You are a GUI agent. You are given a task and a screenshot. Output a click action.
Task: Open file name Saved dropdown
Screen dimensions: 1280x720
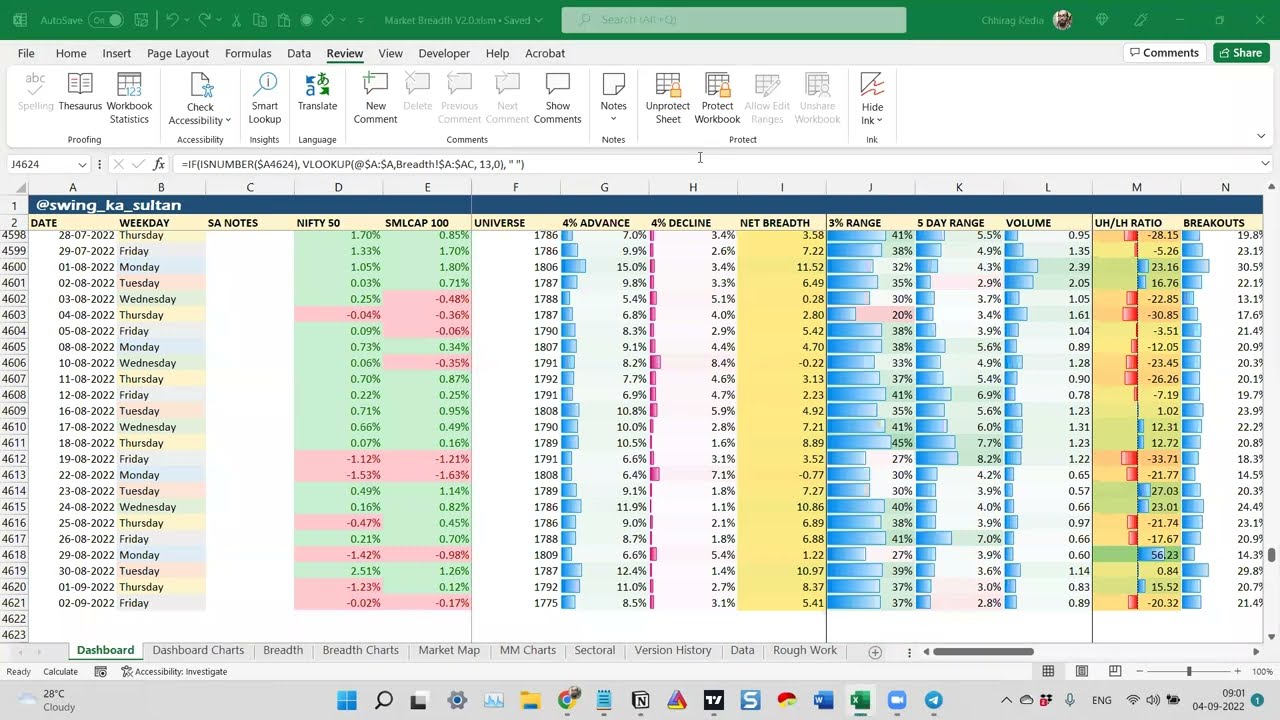coord(539,20)
